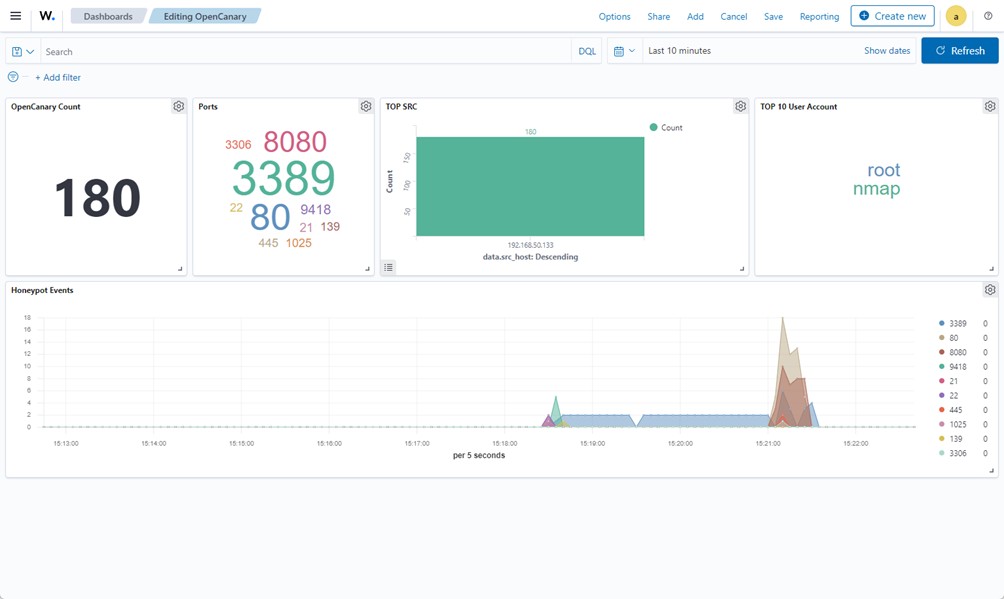Open the date quick menu calendar dropdown

point(624,51)
